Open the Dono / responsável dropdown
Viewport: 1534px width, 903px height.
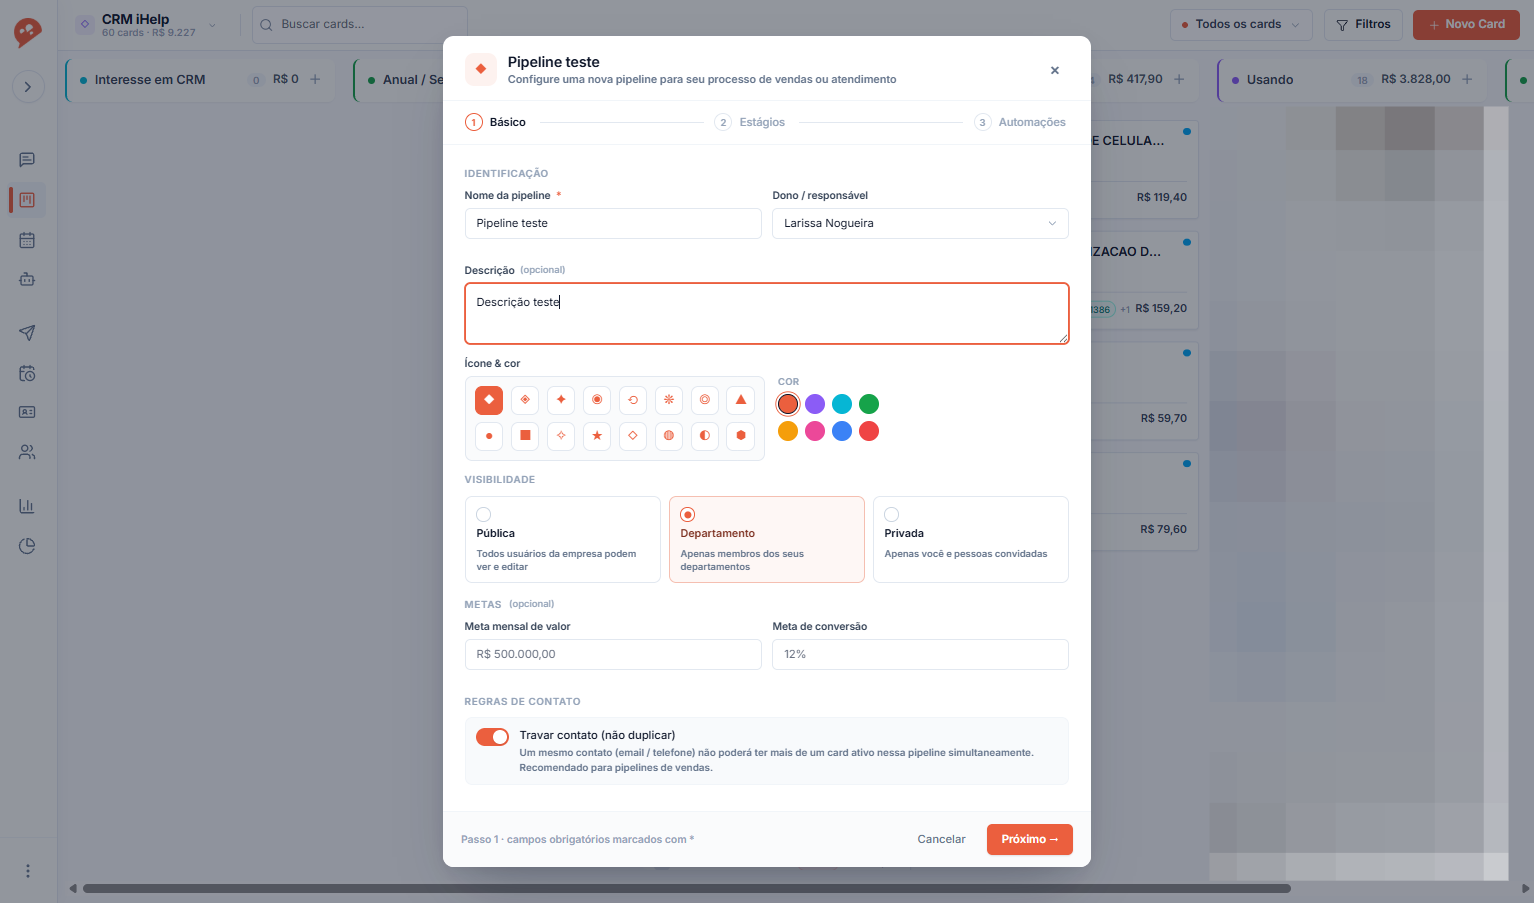point(920,223)
